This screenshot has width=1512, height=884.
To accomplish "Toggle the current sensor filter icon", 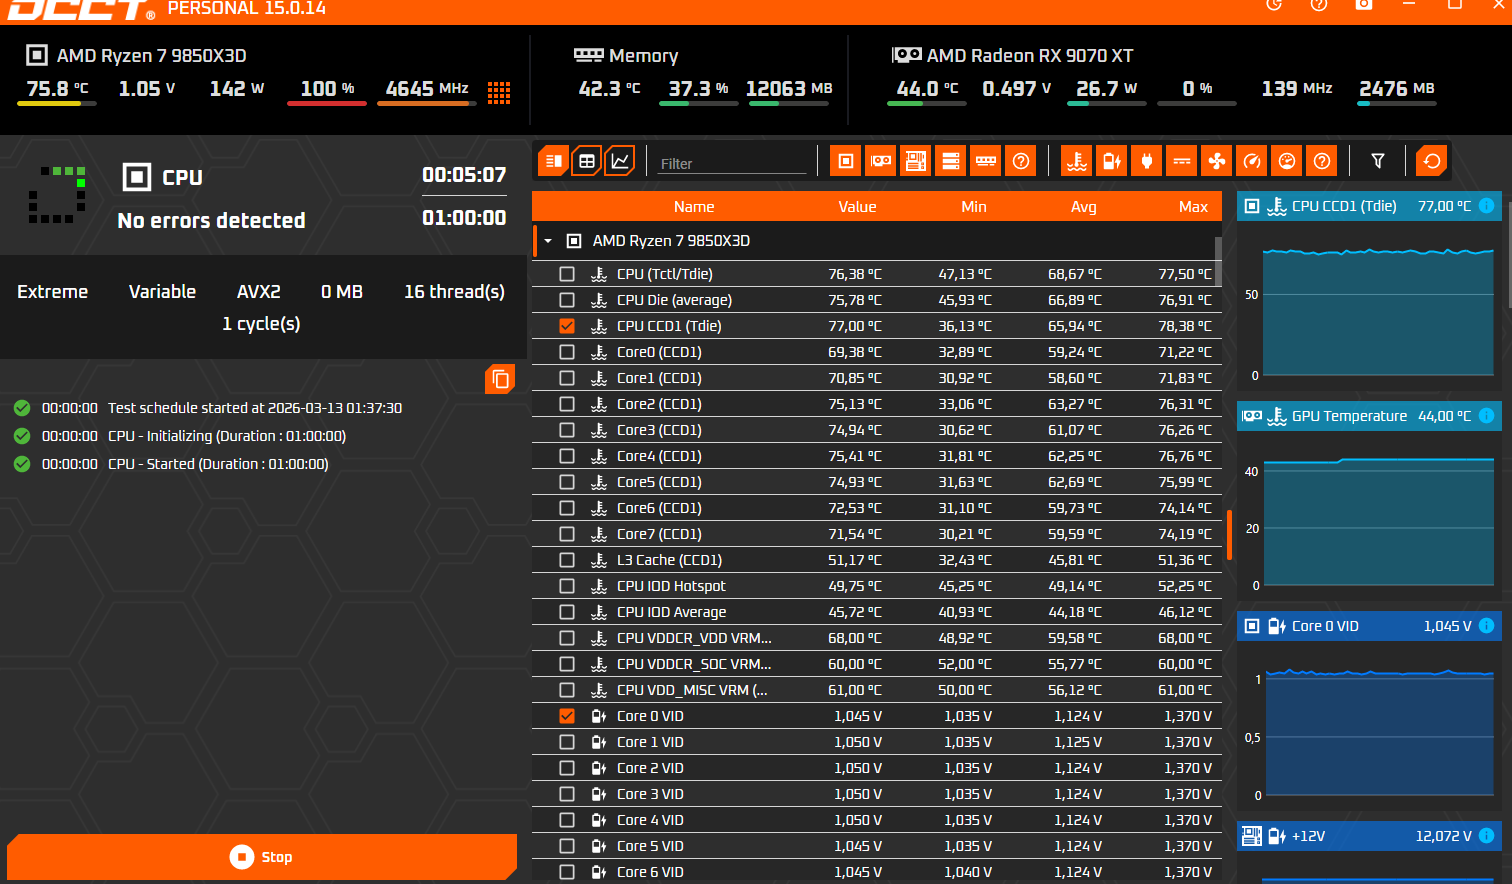I will click(x=1182, y=161).
